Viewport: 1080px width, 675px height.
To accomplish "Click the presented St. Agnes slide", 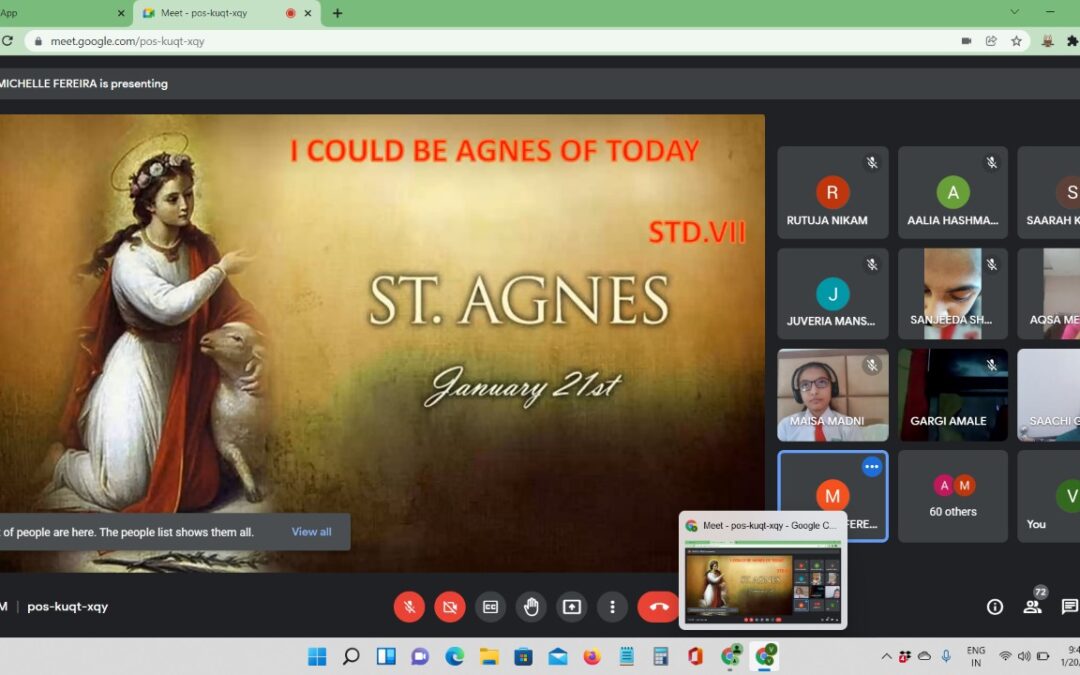I will [x=382, y=343].
